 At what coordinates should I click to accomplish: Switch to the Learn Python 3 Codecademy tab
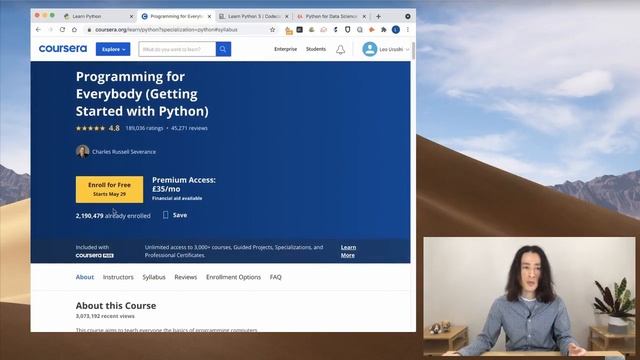pyautogui.click(x=254, y=16)
